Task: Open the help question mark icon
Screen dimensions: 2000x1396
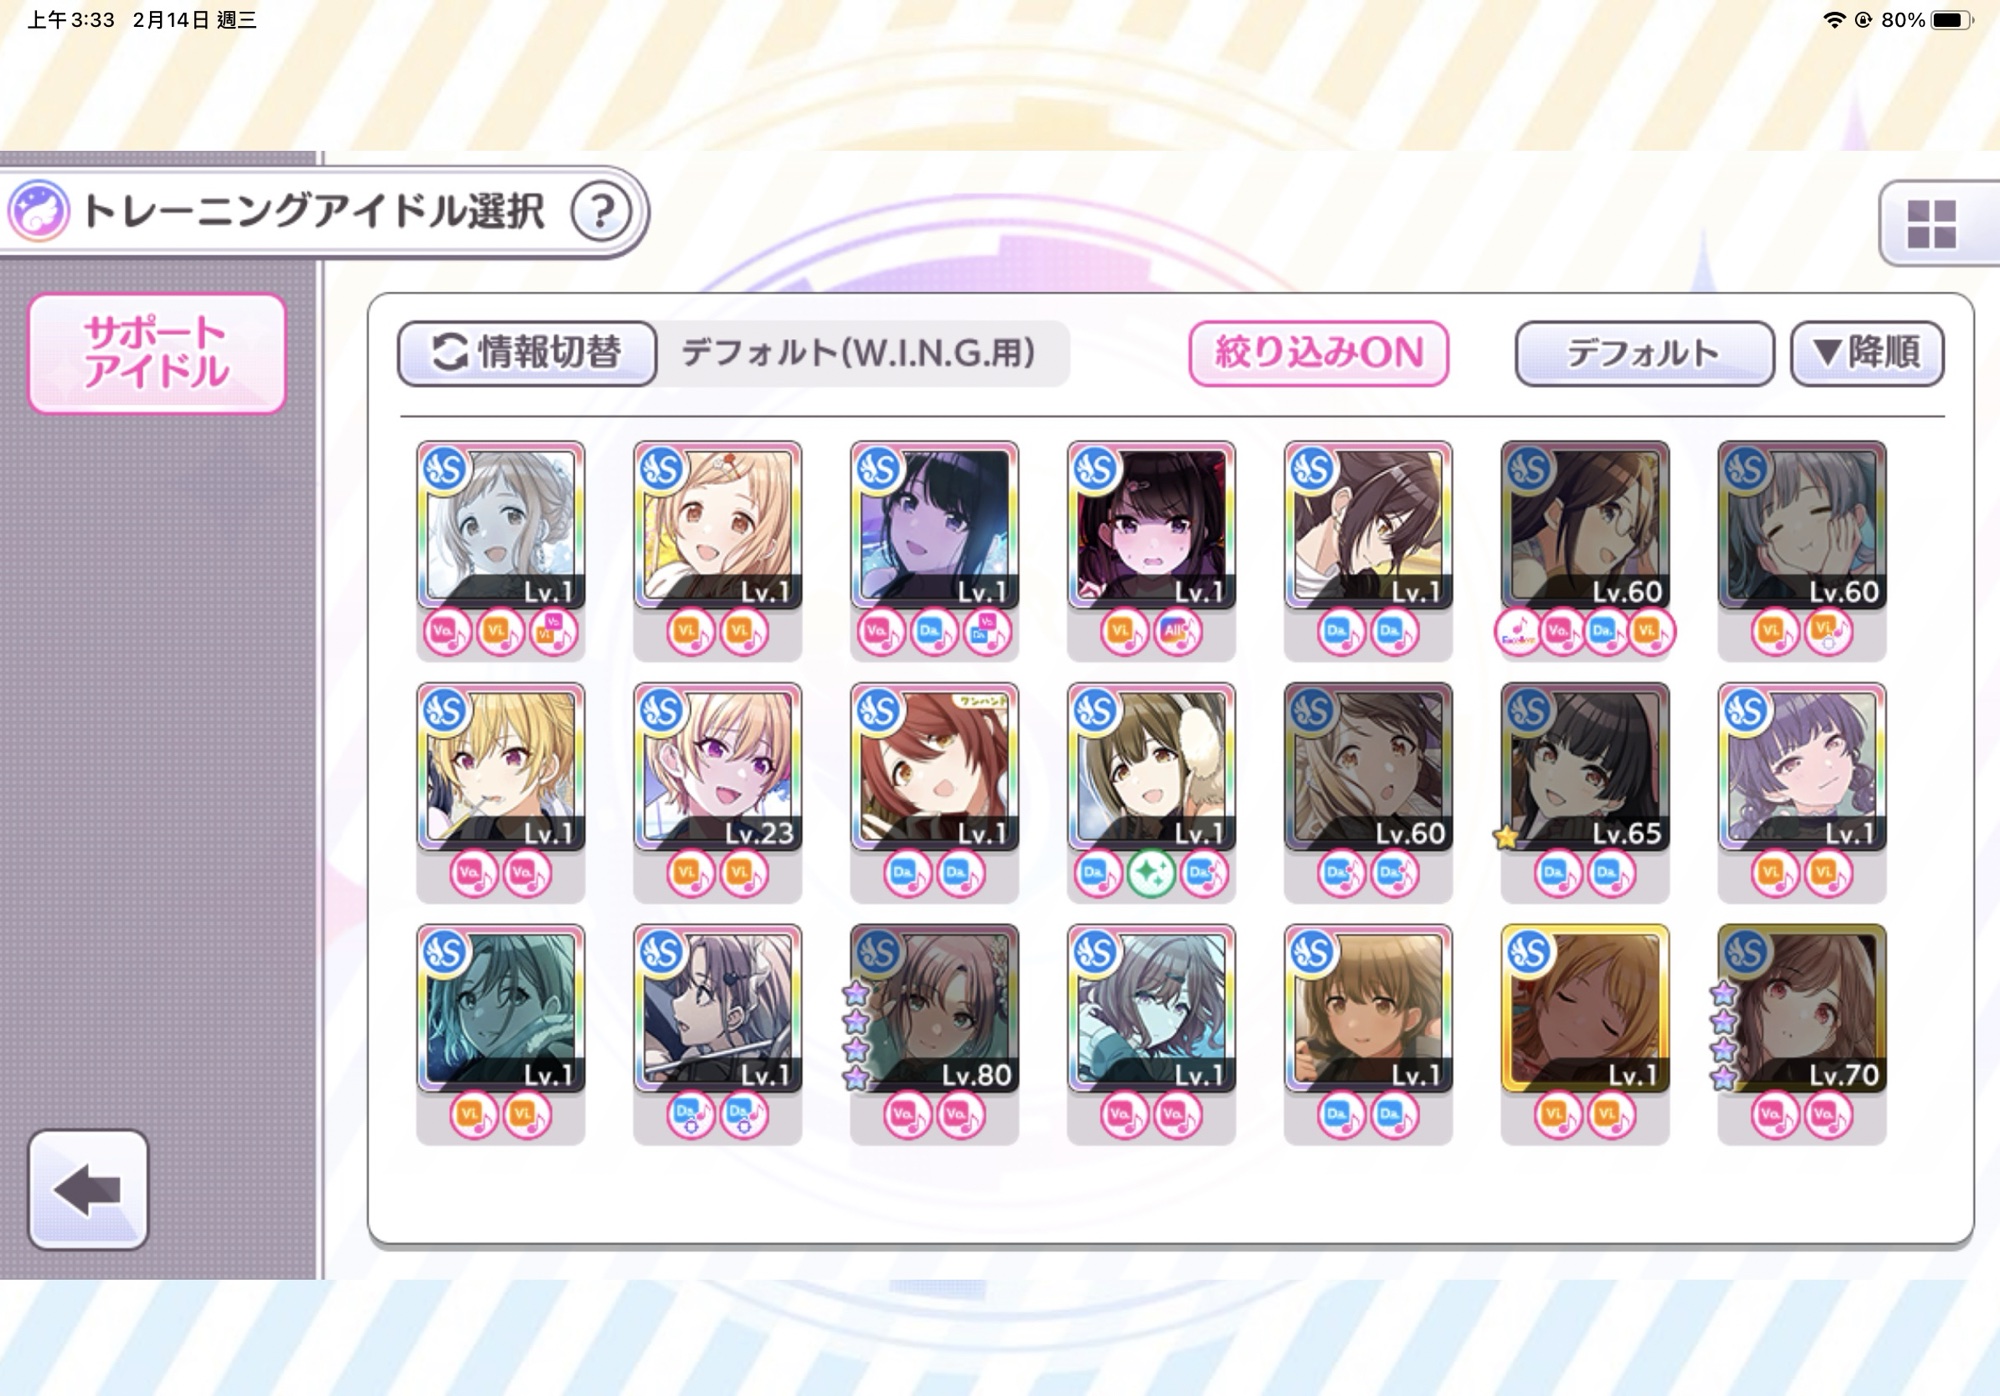Action: tap(601, 211)
